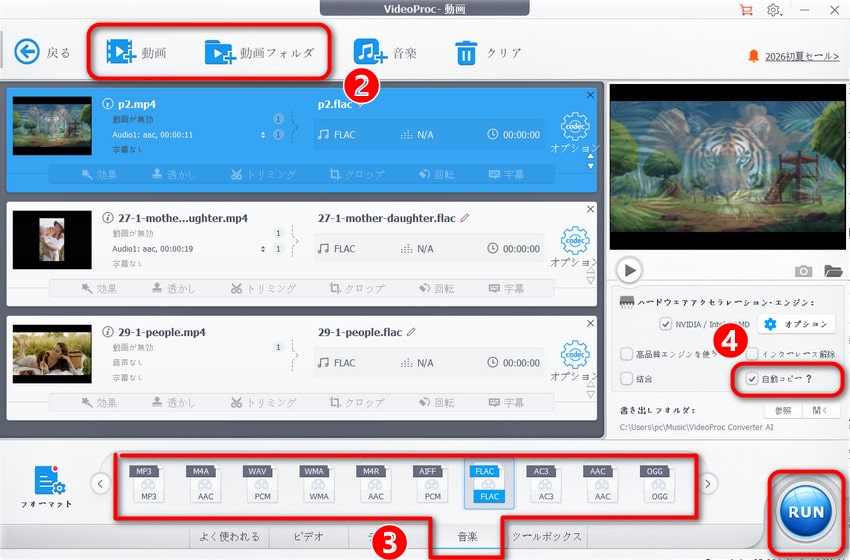
Task: Take a snapshot with the camera icon
Action: (x=803, y=271)
